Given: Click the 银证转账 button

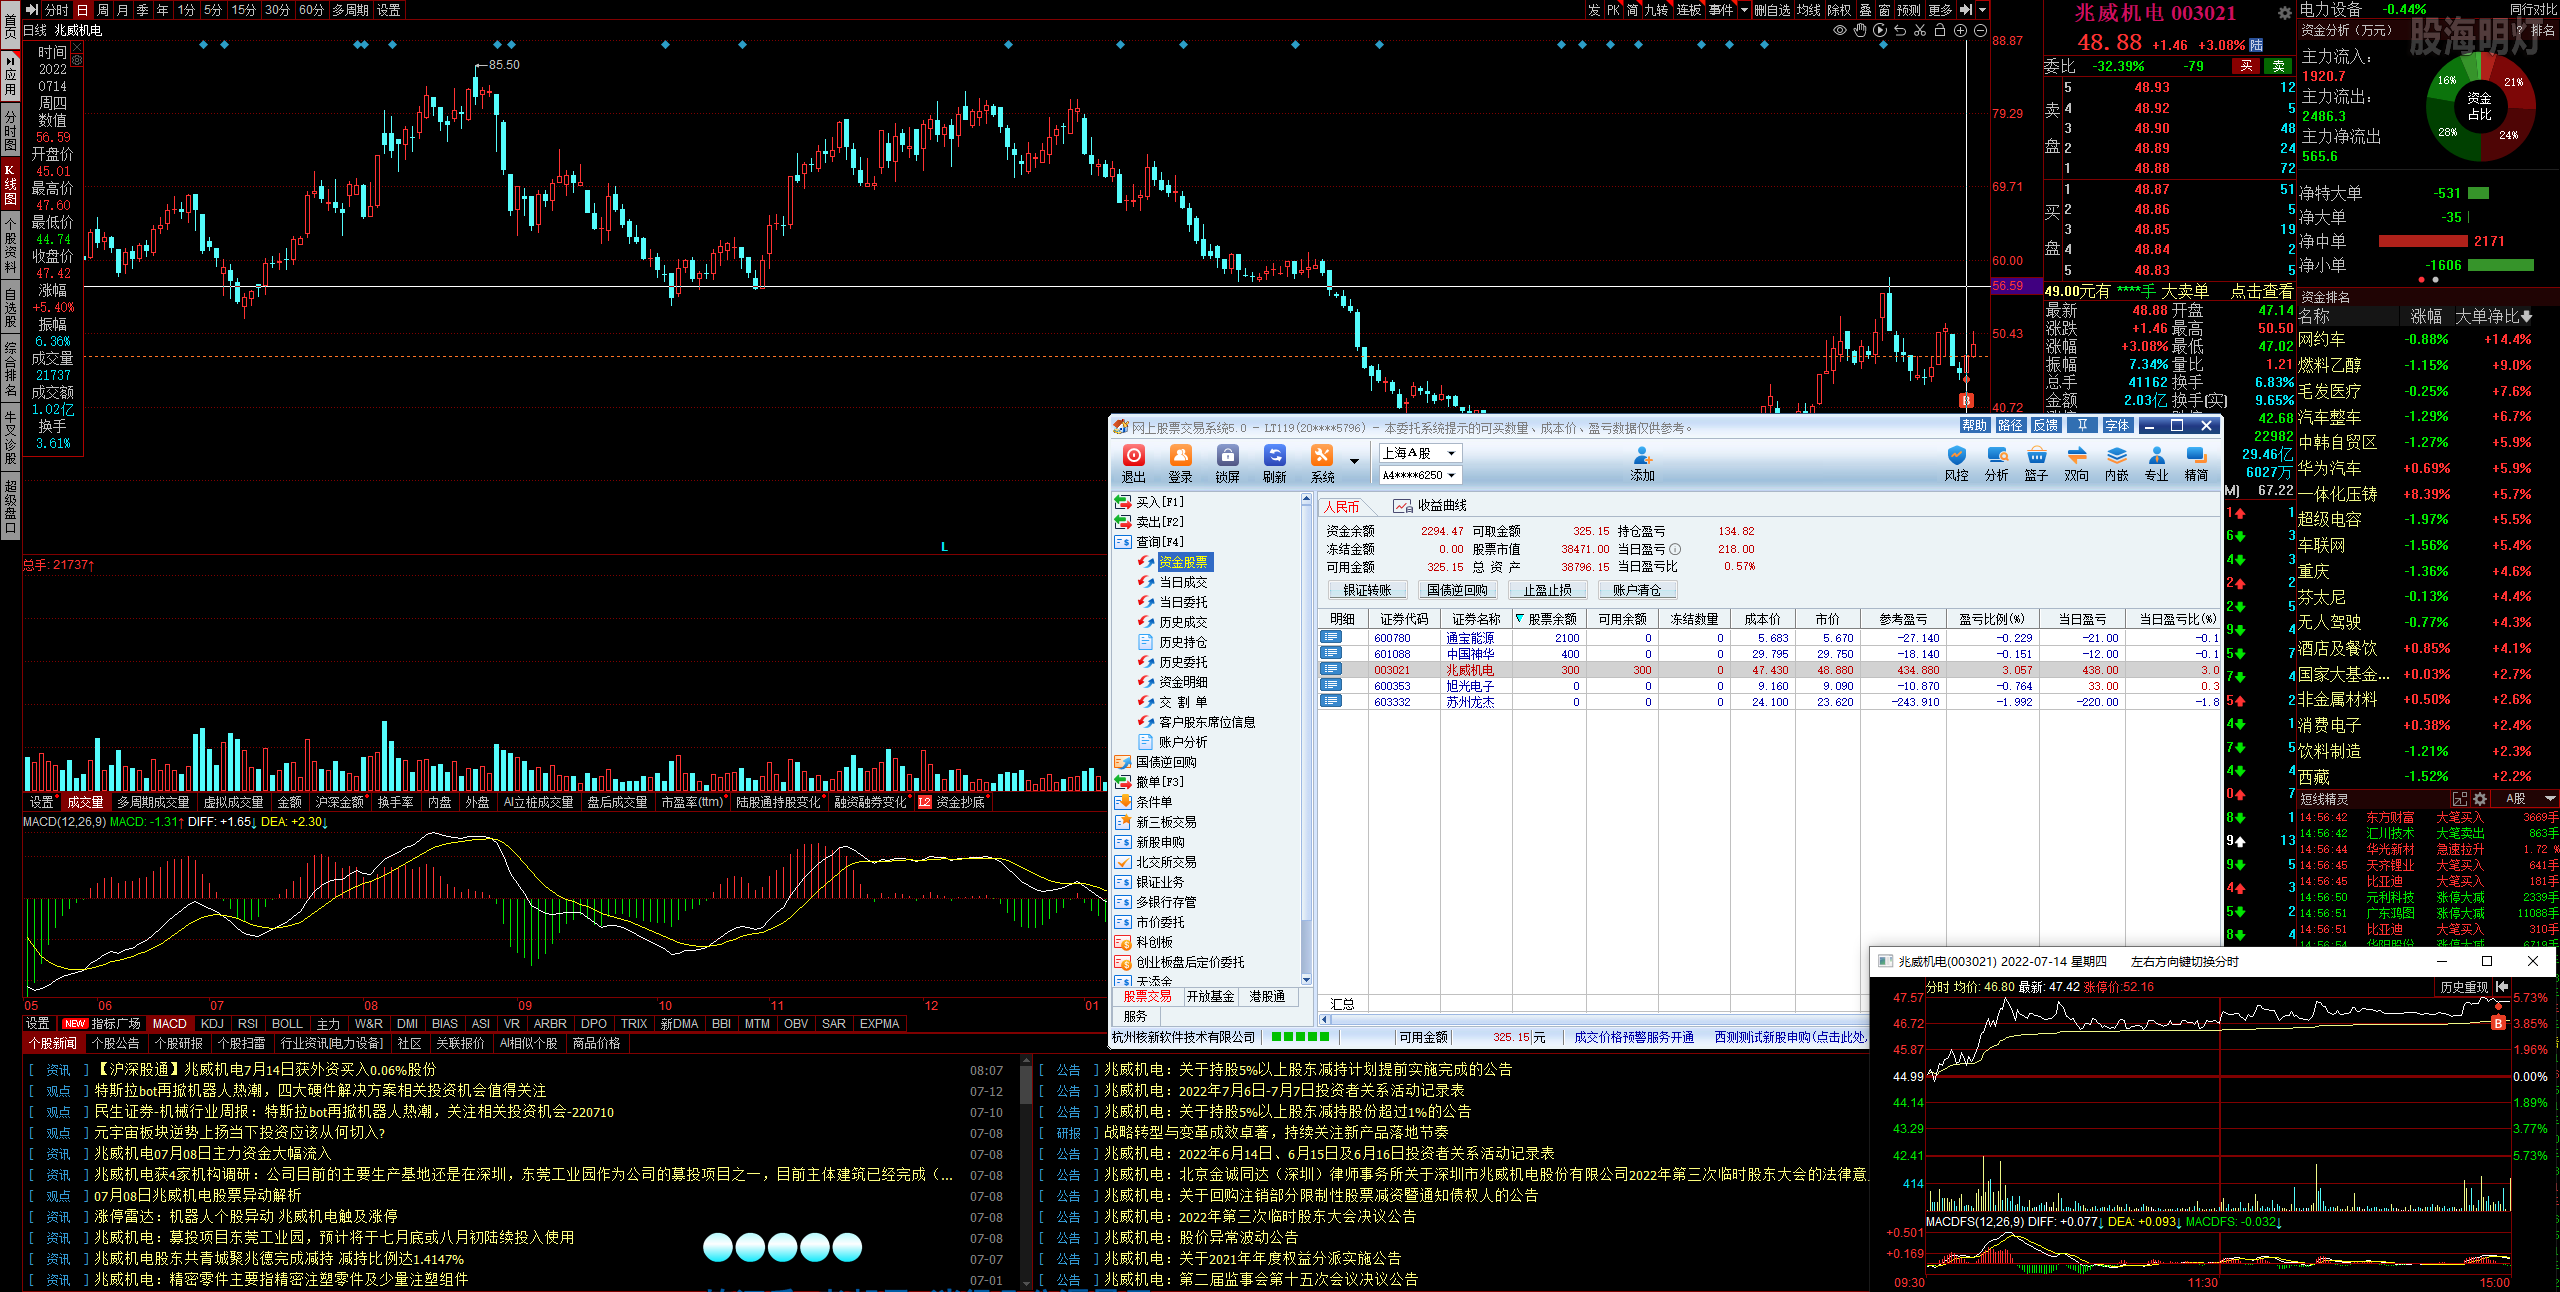Looking at the screenshot, I should click(1367, 590).
